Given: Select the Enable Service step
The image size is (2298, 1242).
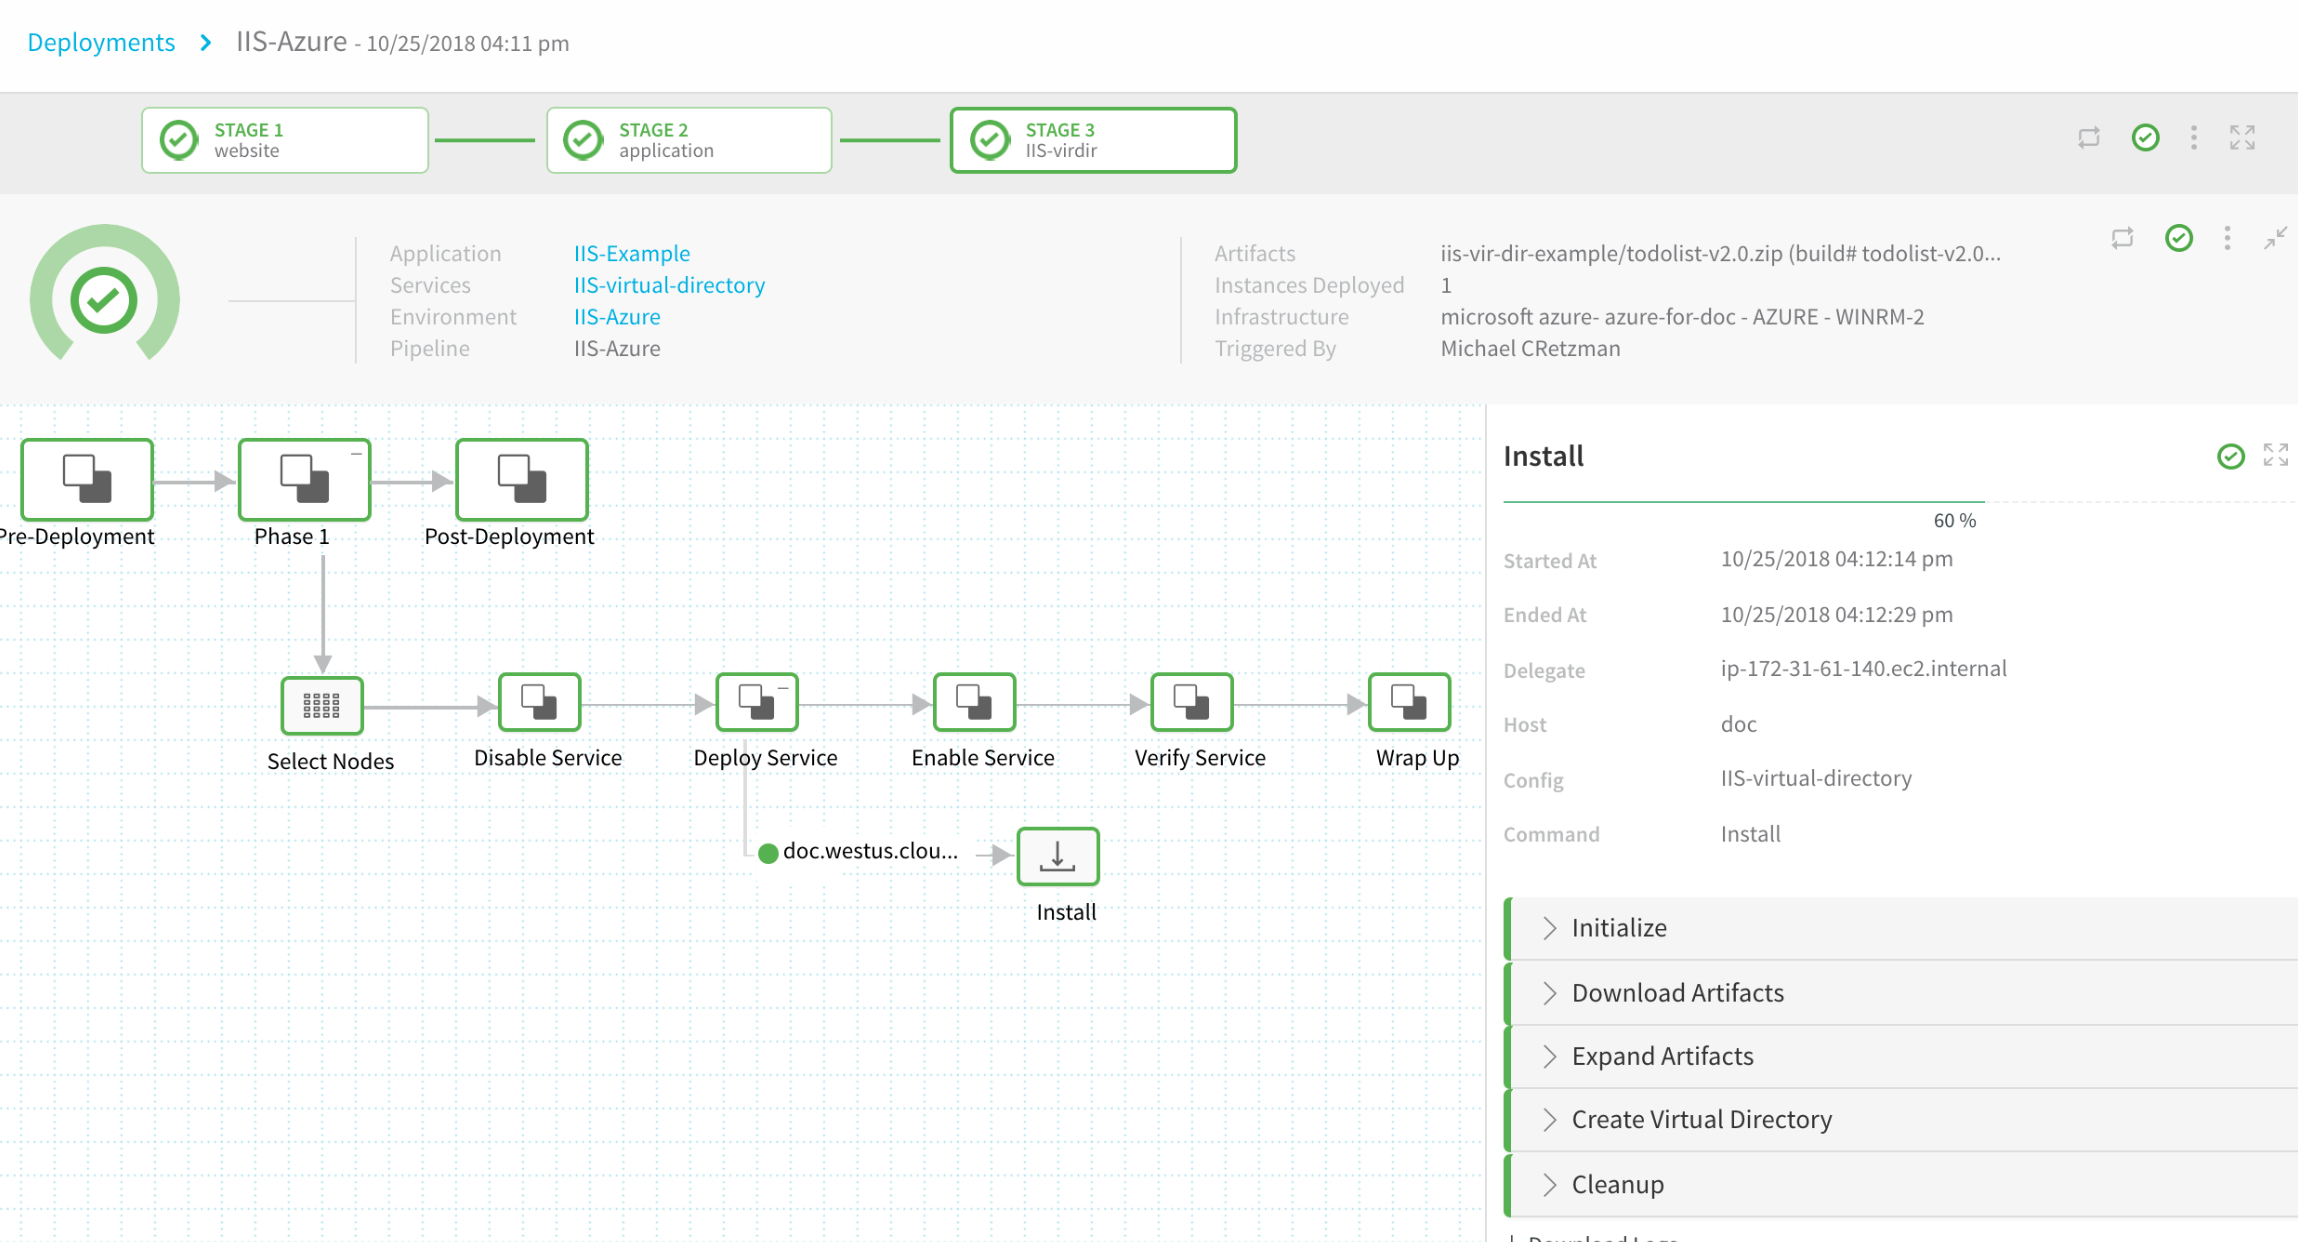Looking at the screenshot, I should tap(974, 702).
